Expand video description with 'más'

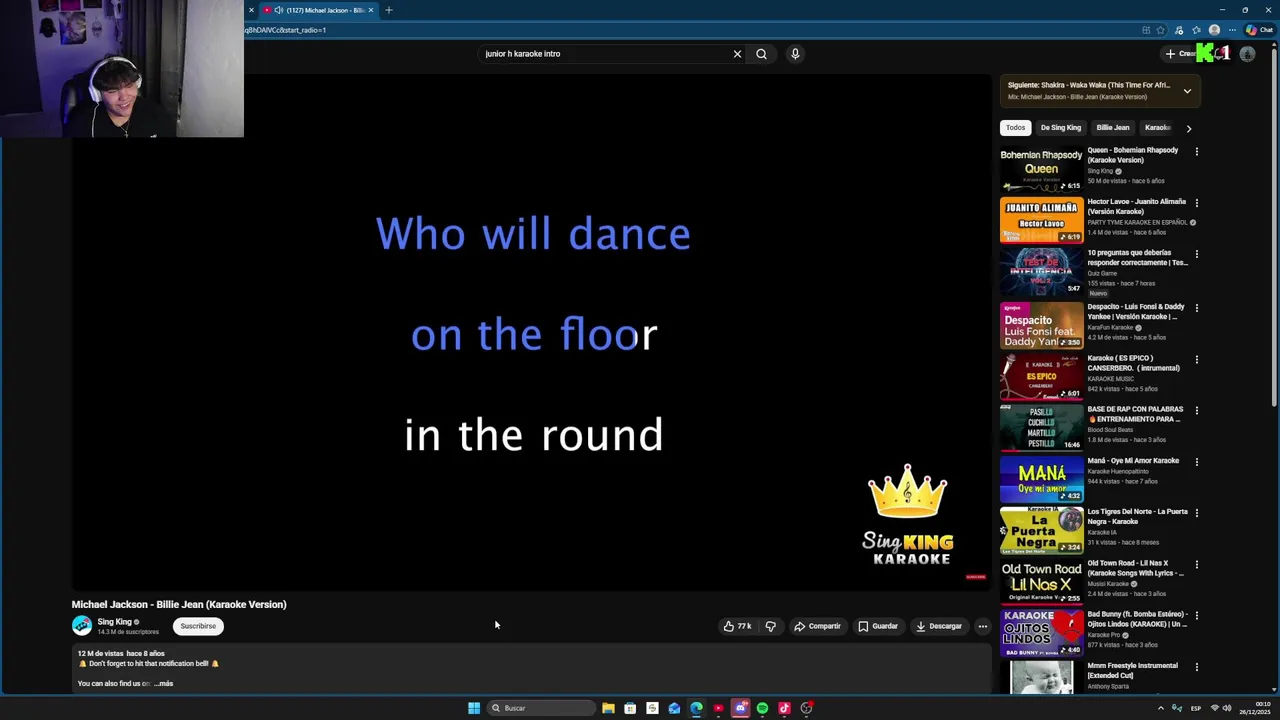pyautogui.click(x=163, y=684)
